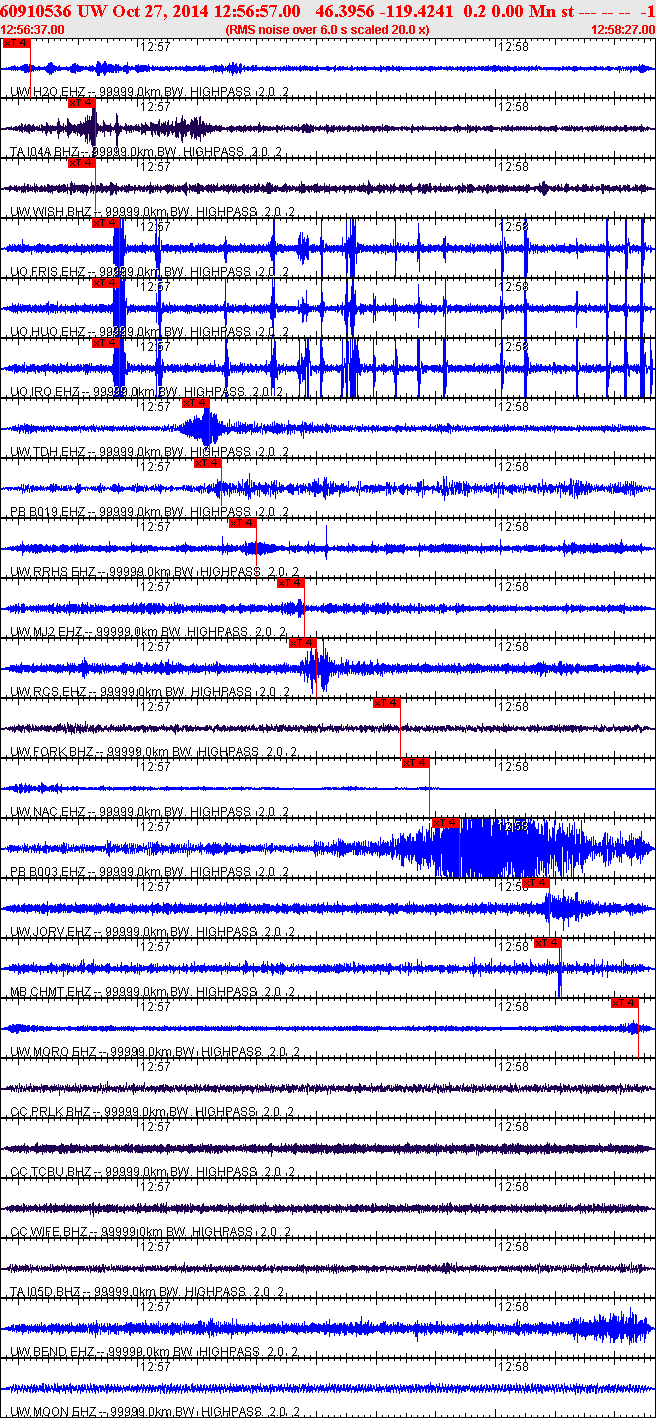Click the pick marker on UO.FRIS trace
Screen dimensions: 656x1418
(x=105, y=223)
